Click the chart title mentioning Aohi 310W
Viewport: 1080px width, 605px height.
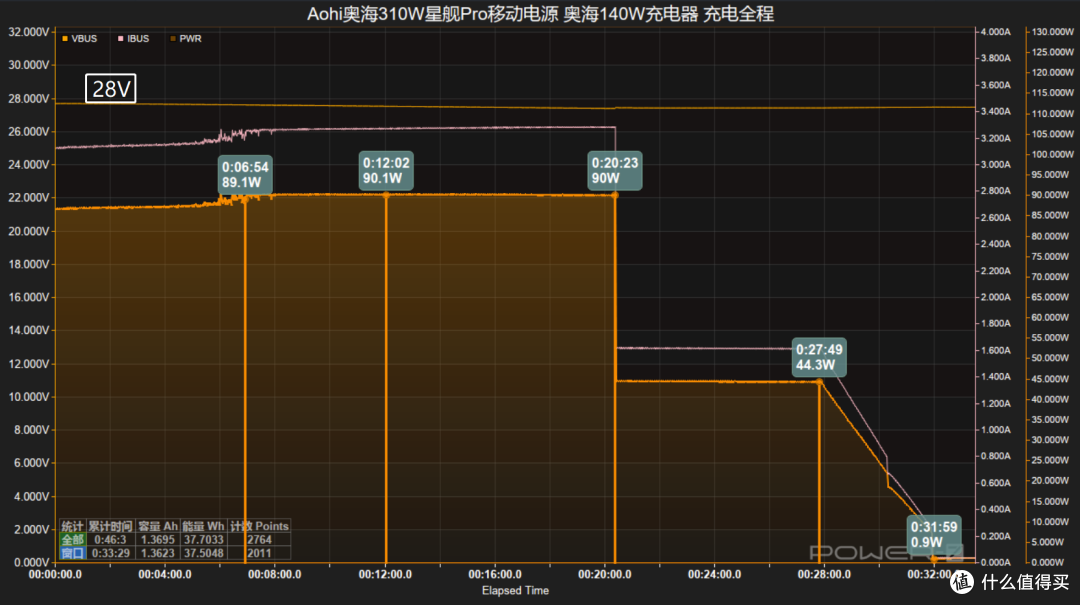click(x=540, y=14)
